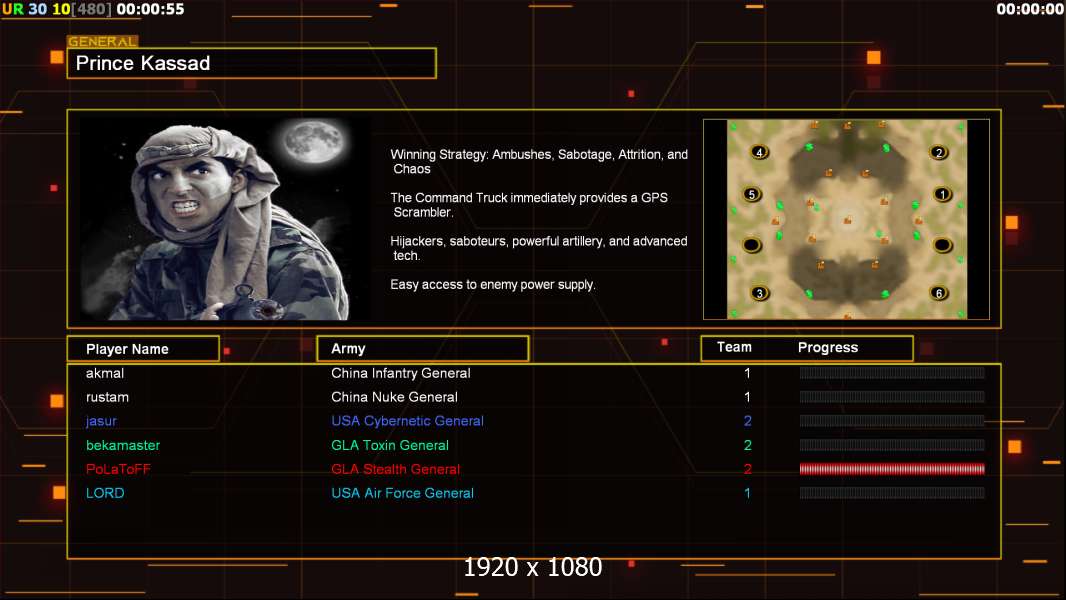Click USA Air Force General army entry
This screenshot has height=600, width=1066.
click(x=402, y=493)
